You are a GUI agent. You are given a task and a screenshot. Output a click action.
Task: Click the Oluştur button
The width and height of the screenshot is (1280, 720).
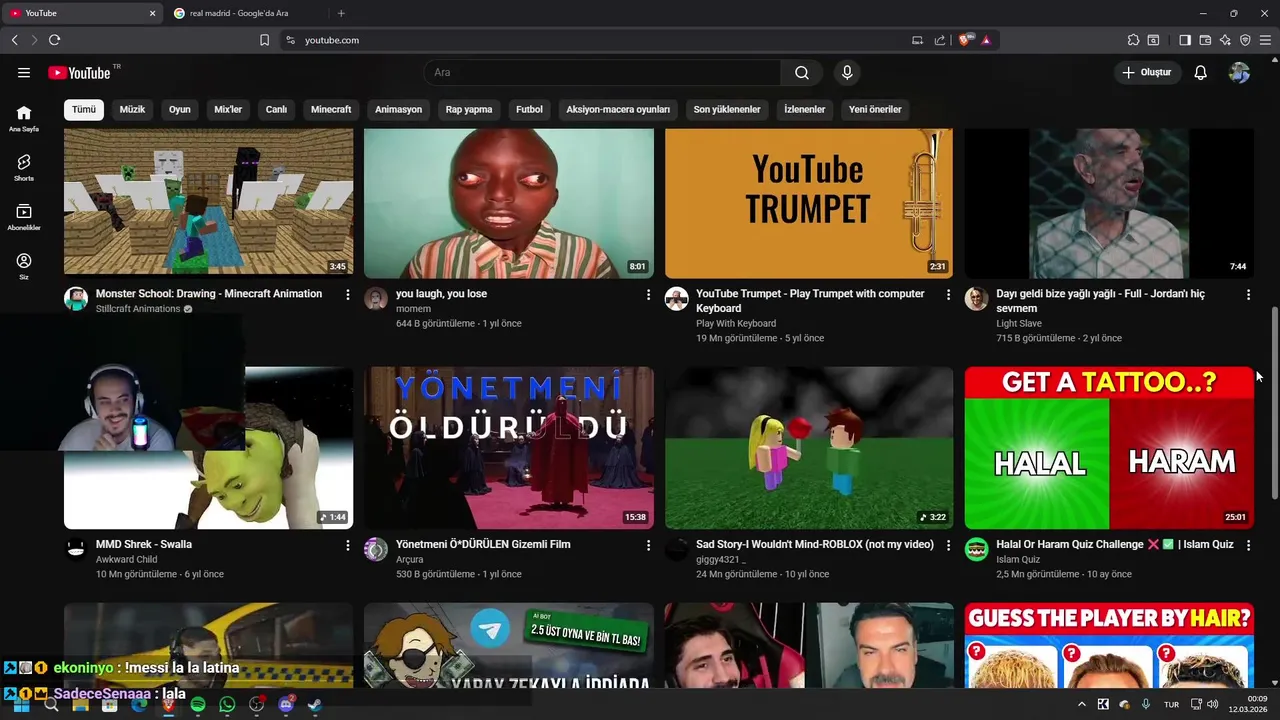pyautogui.click(x=1147, y=72)
